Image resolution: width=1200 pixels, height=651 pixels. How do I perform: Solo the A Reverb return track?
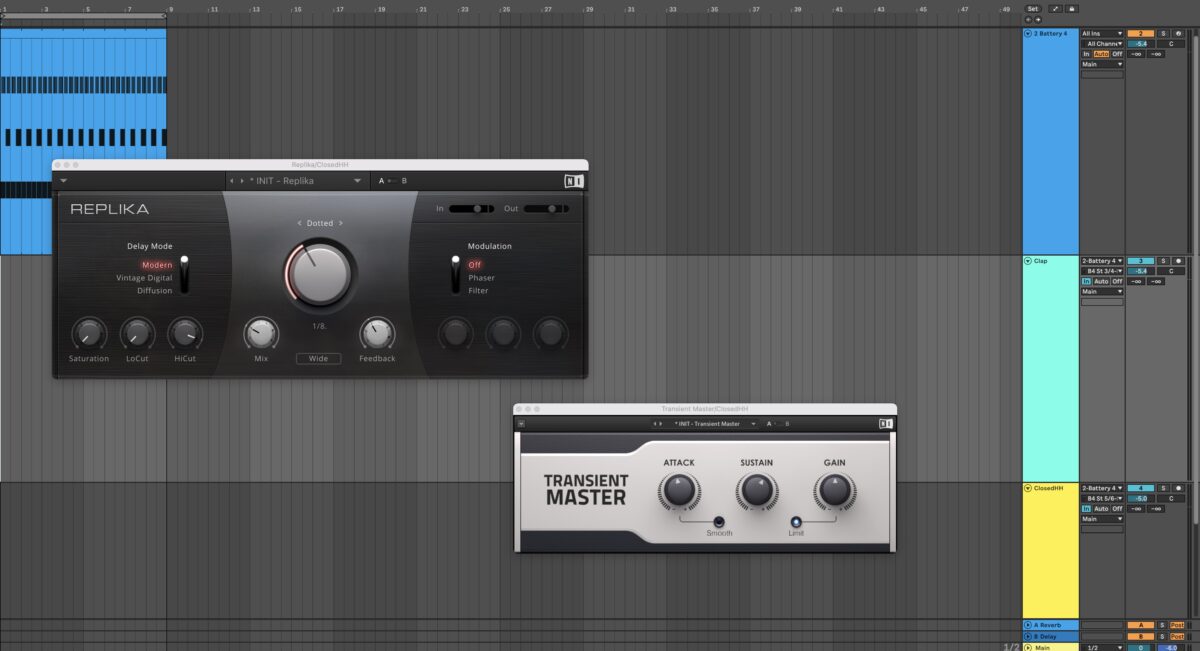(1163, 625)
